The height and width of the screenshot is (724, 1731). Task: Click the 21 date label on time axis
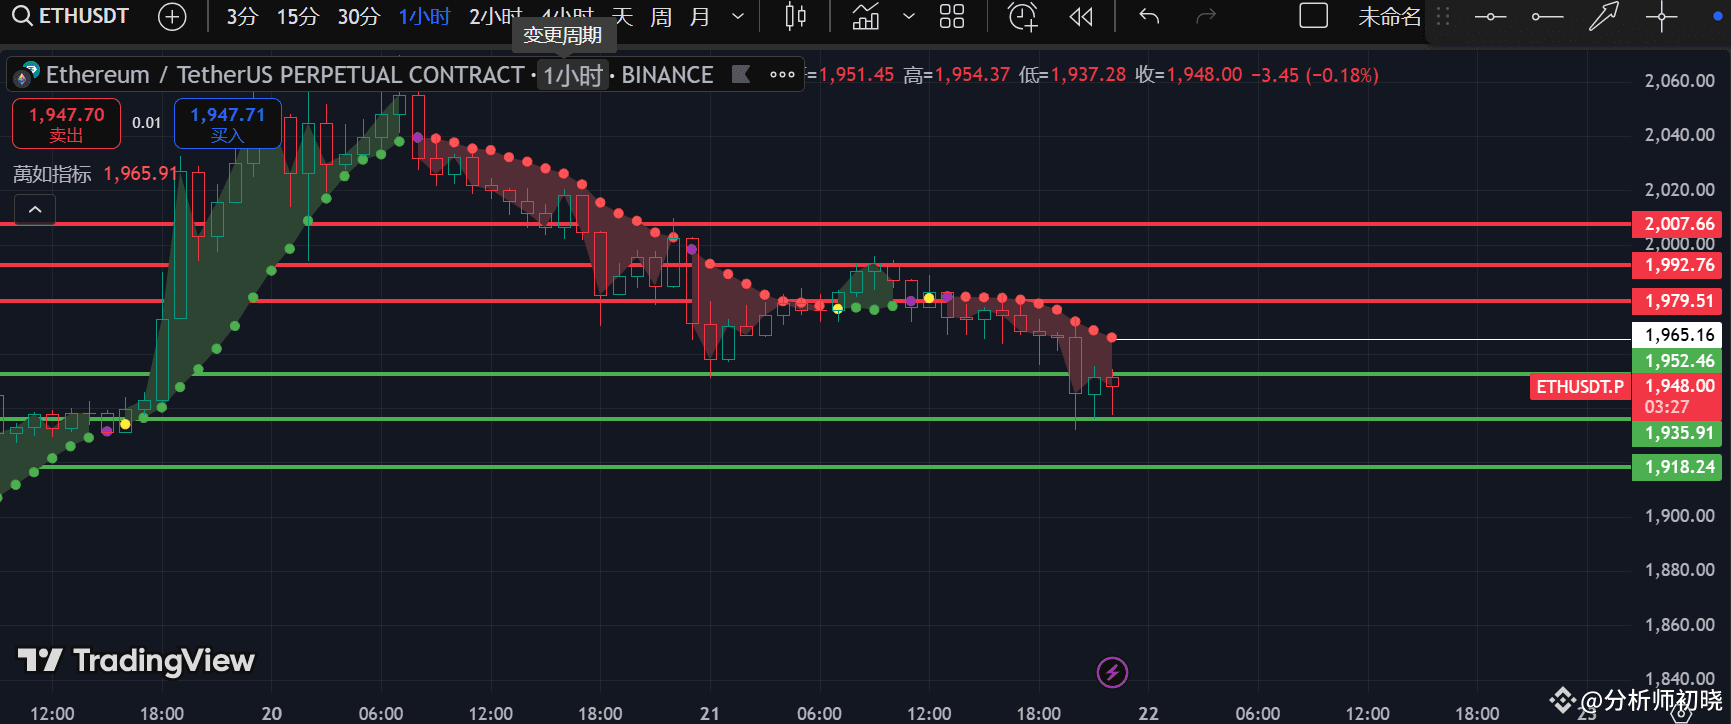coord(710,713)
